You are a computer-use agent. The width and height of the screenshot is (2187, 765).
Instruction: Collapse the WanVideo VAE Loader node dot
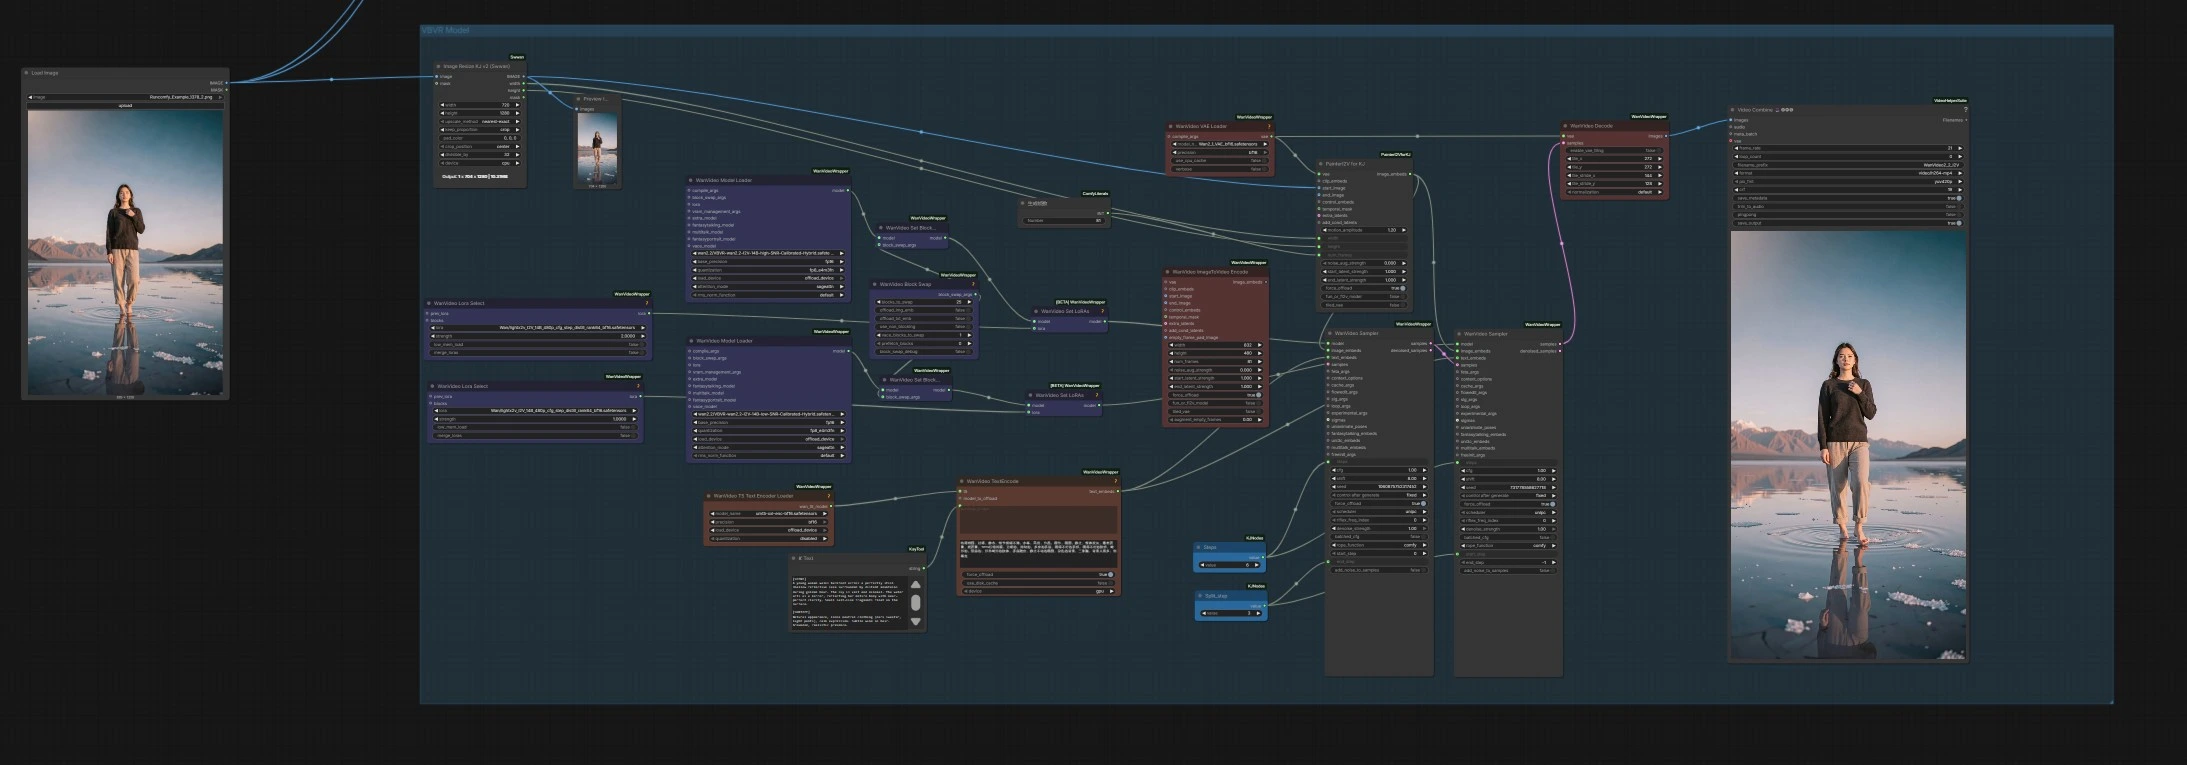click(x=1170, y=126)
